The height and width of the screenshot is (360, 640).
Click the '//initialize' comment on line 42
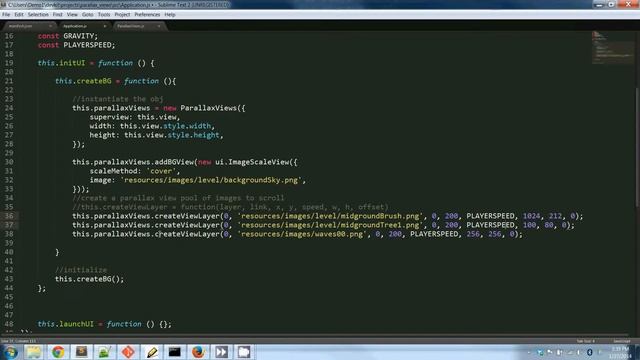(x=81, y=270)
